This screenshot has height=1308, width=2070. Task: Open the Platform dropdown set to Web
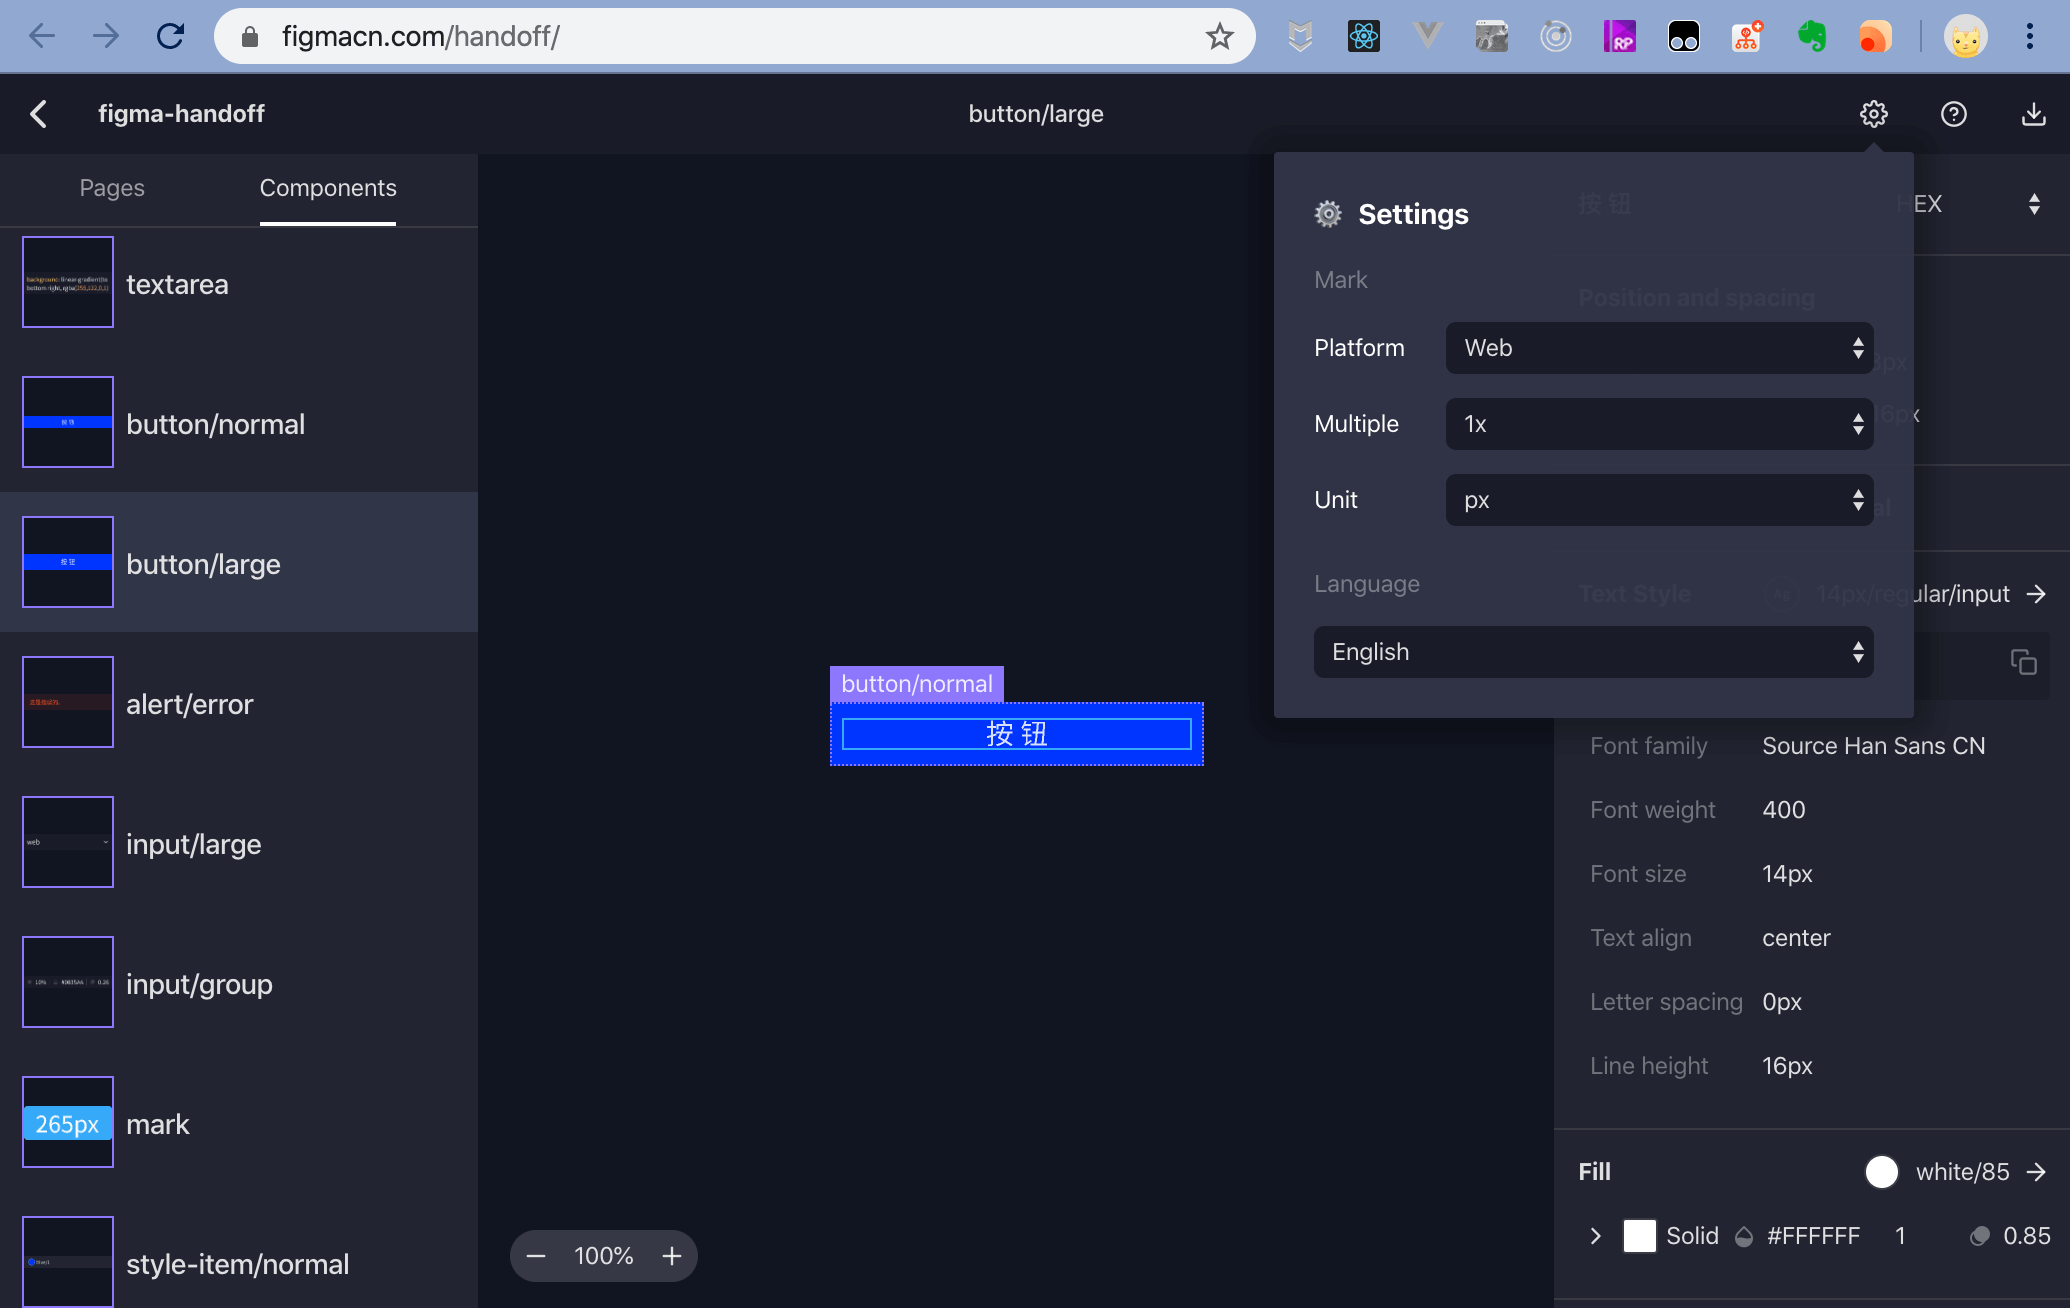point(1658,348)
